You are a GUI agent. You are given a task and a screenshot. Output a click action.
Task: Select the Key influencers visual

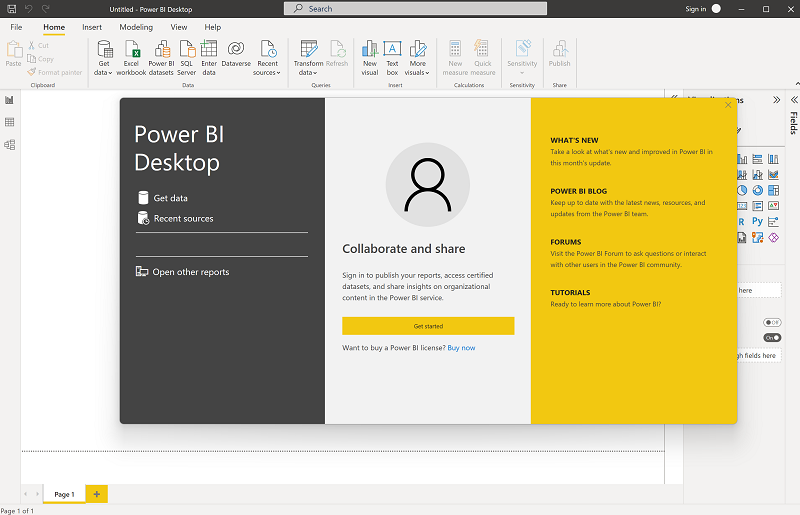pos(773,222)
